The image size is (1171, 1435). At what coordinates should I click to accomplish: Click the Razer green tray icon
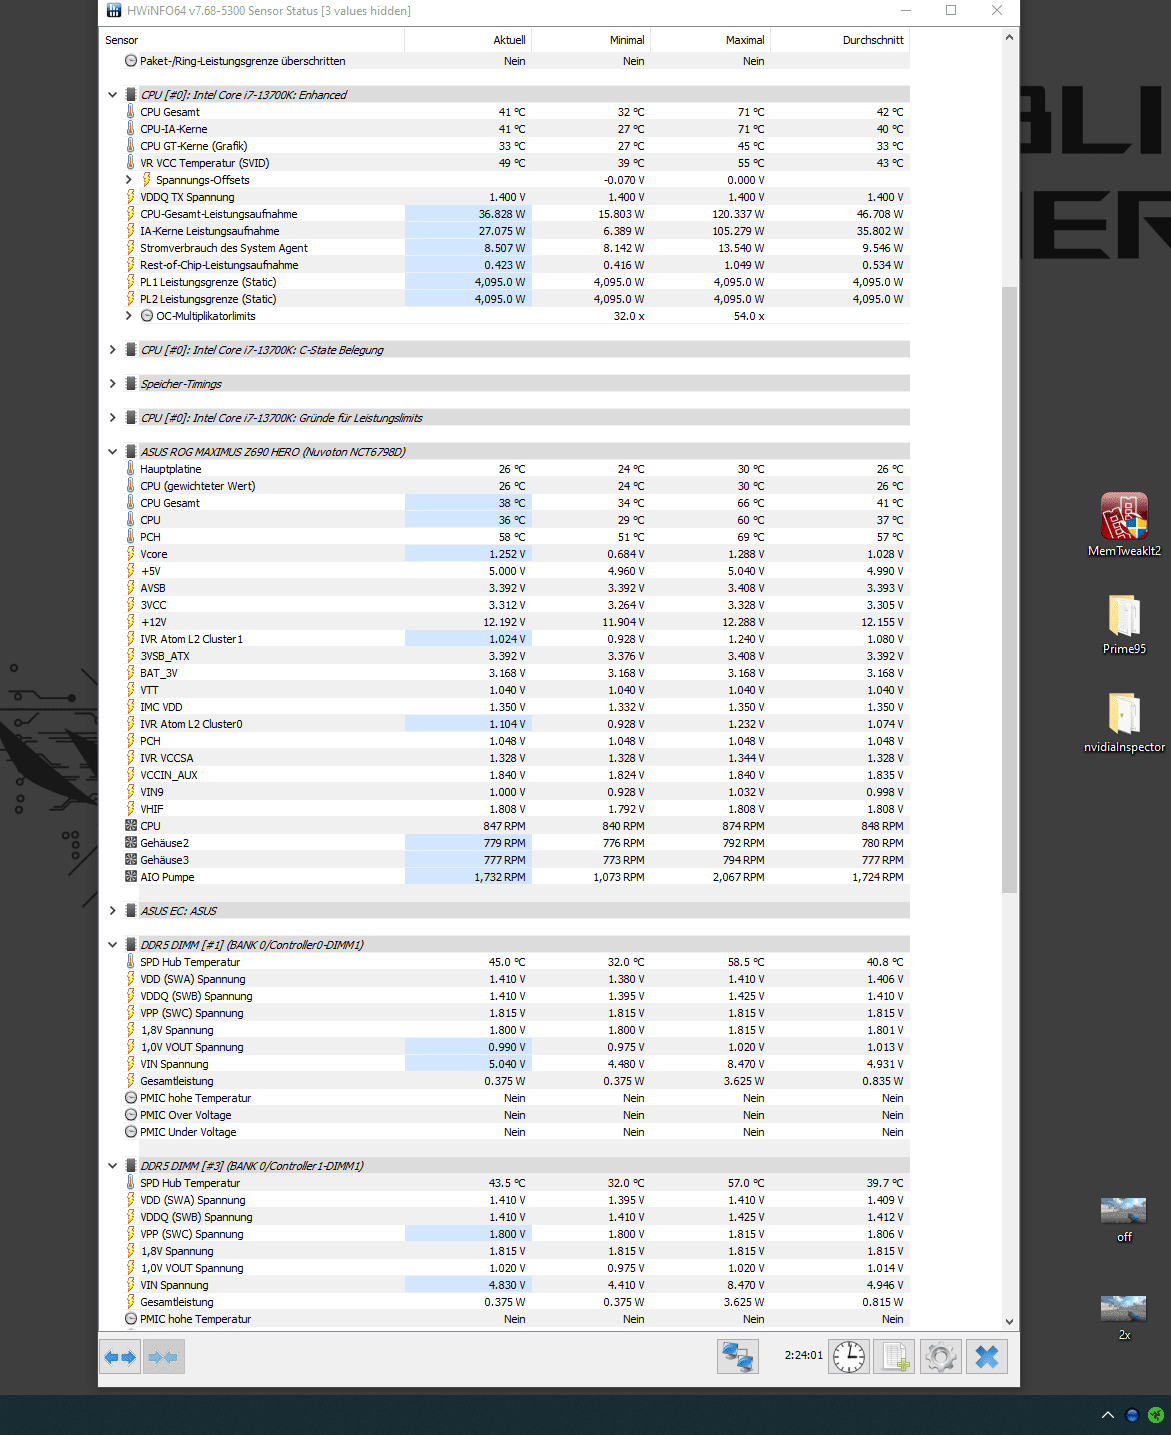[x=1156, y=1415]
